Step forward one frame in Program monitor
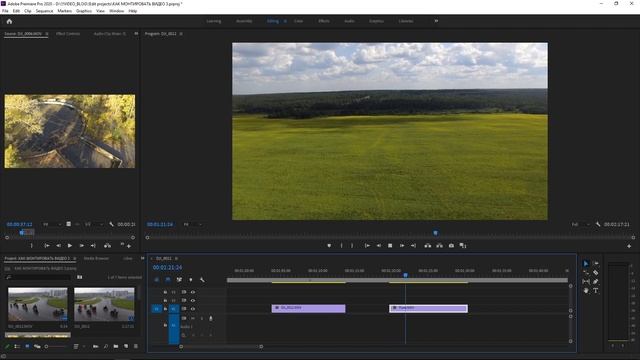 coord(402,246)
